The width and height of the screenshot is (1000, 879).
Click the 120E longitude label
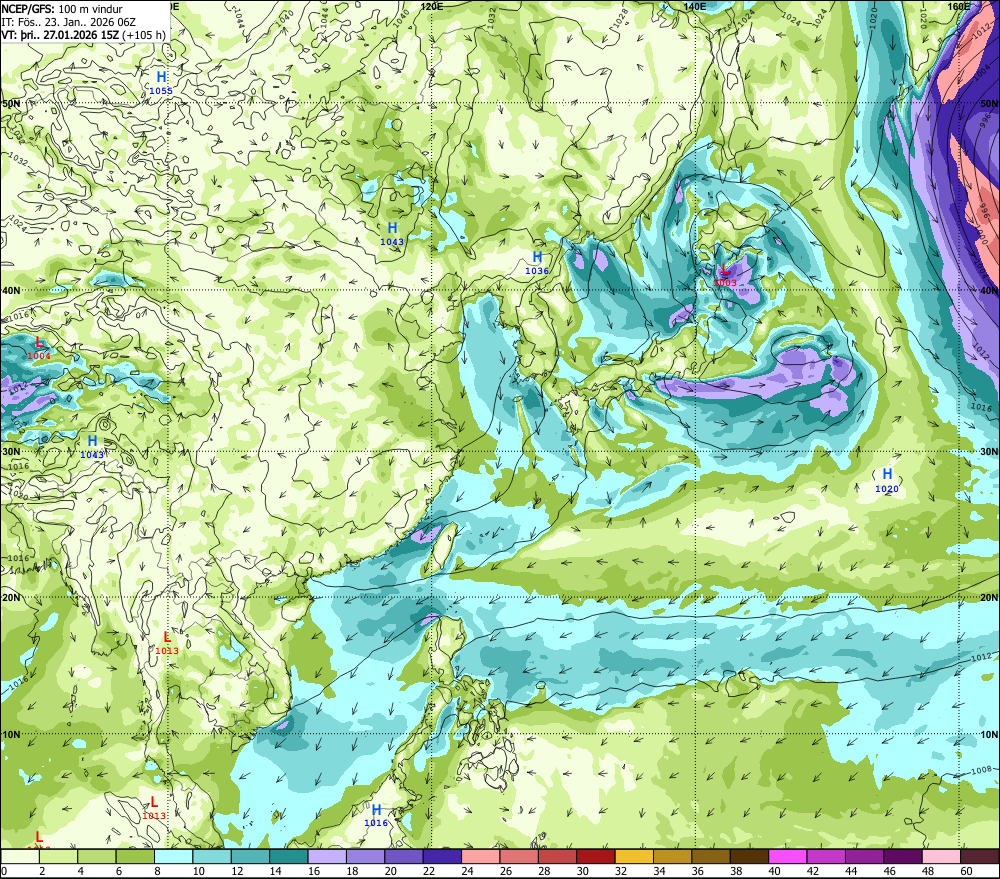tap(432, 6)
